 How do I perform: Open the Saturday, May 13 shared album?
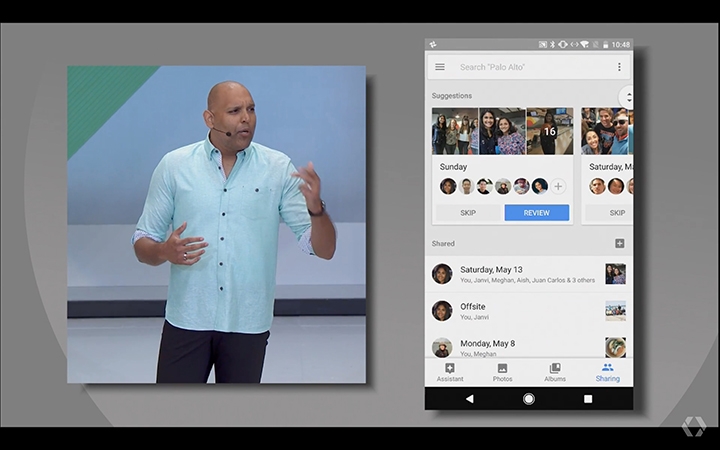pos(529,274)
